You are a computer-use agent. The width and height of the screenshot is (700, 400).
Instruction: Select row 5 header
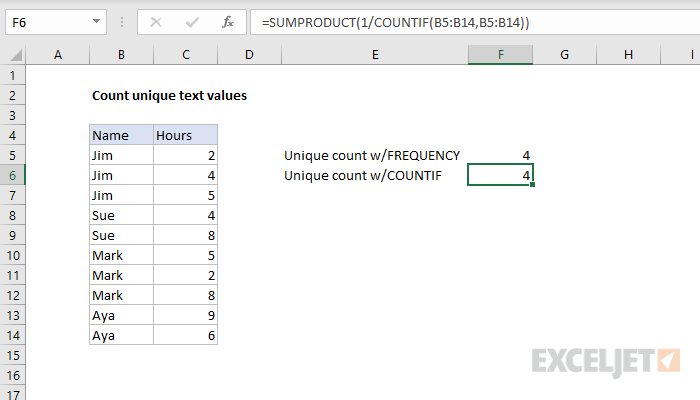pos(12,155)
